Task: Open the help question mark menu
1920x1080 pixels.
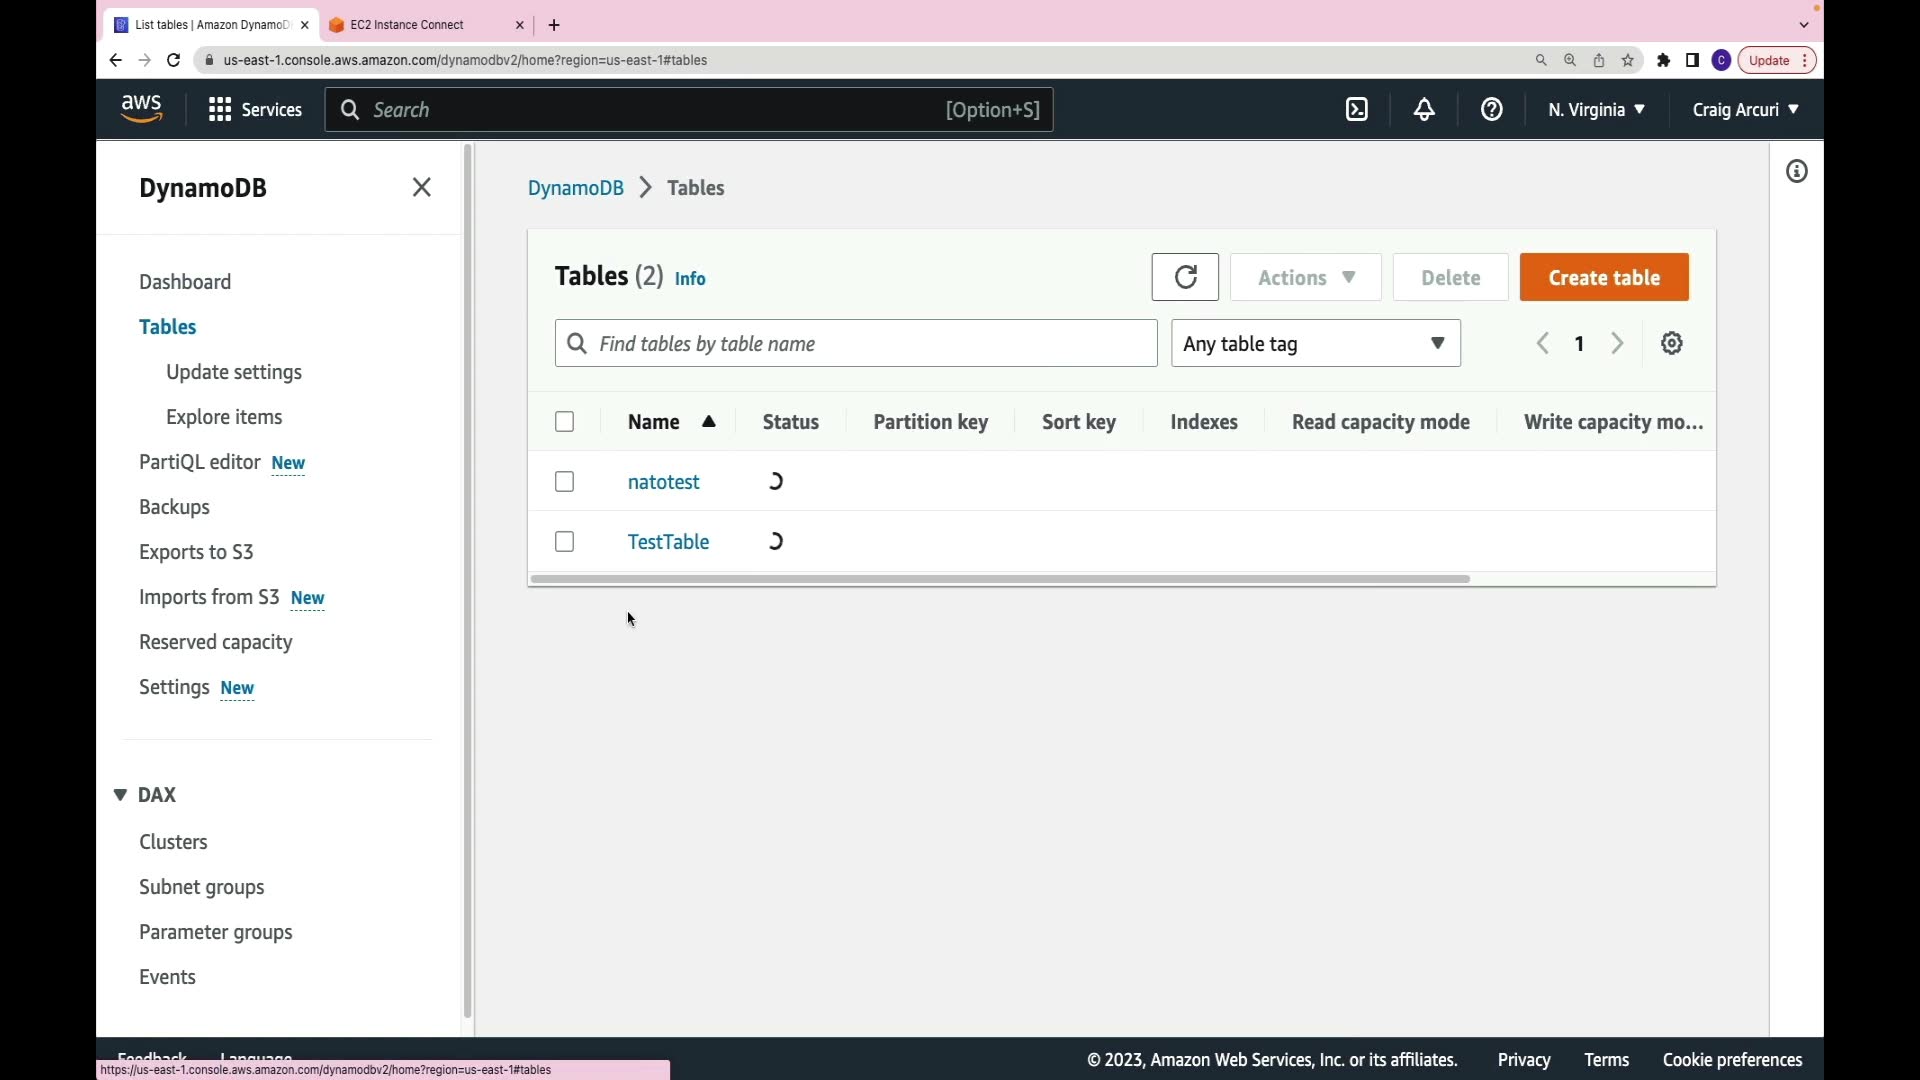Action: [1491, 110]
